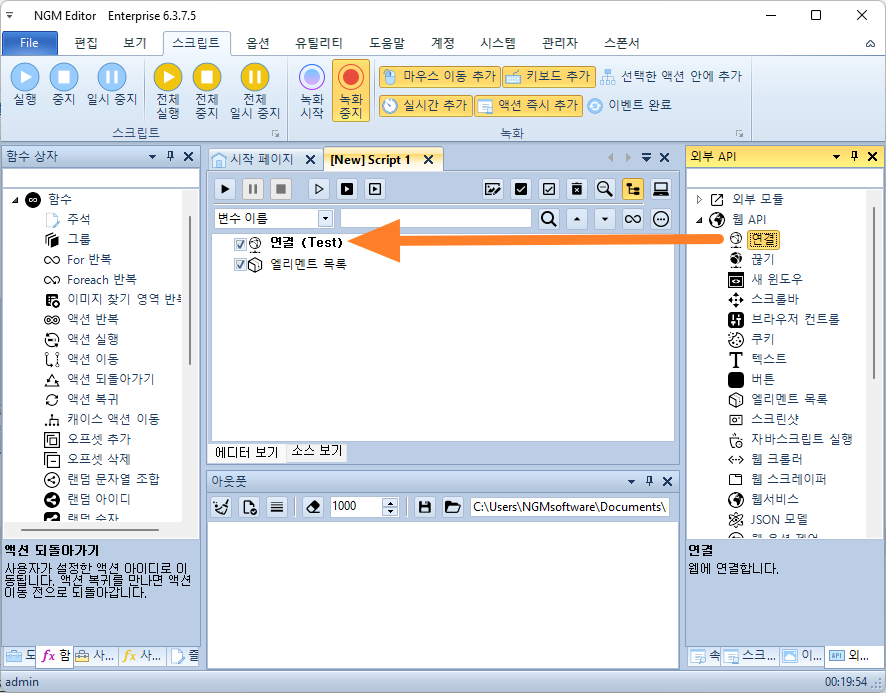This screenshot has width=886, height=693.
Task: Click 이벤트 완료 button
Action: point(629,105)
